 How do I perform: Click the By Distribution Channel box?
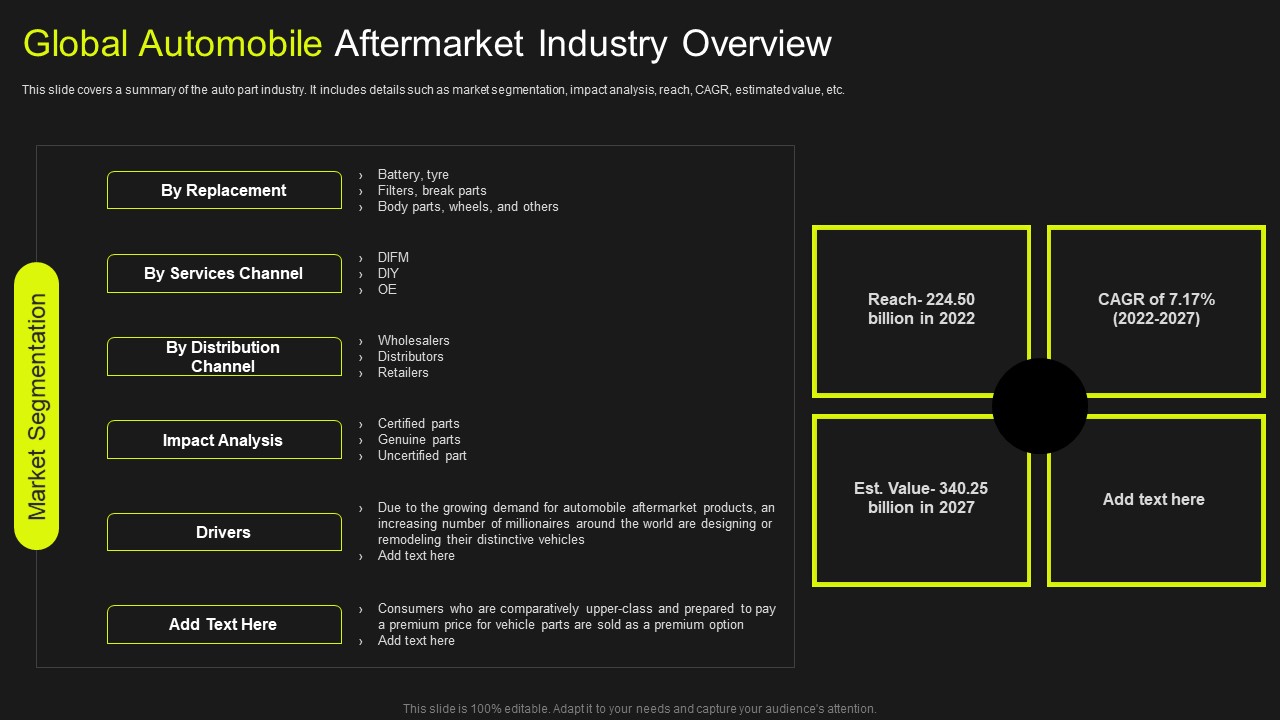pos(224,356)
